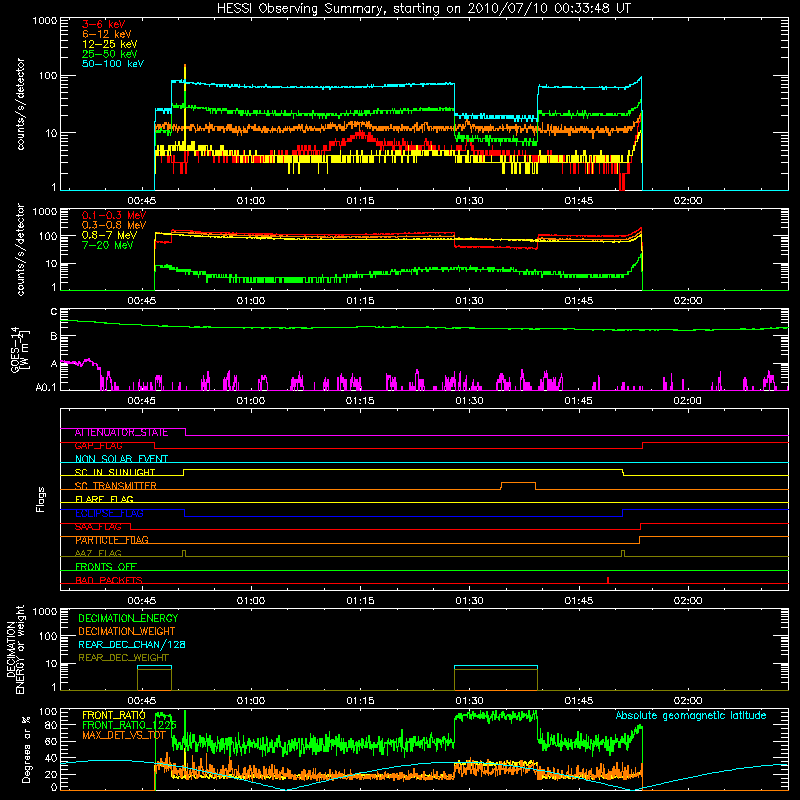
Task: Select the SC_IN_SUNLIGHT flag label
Action: point(115,472)
